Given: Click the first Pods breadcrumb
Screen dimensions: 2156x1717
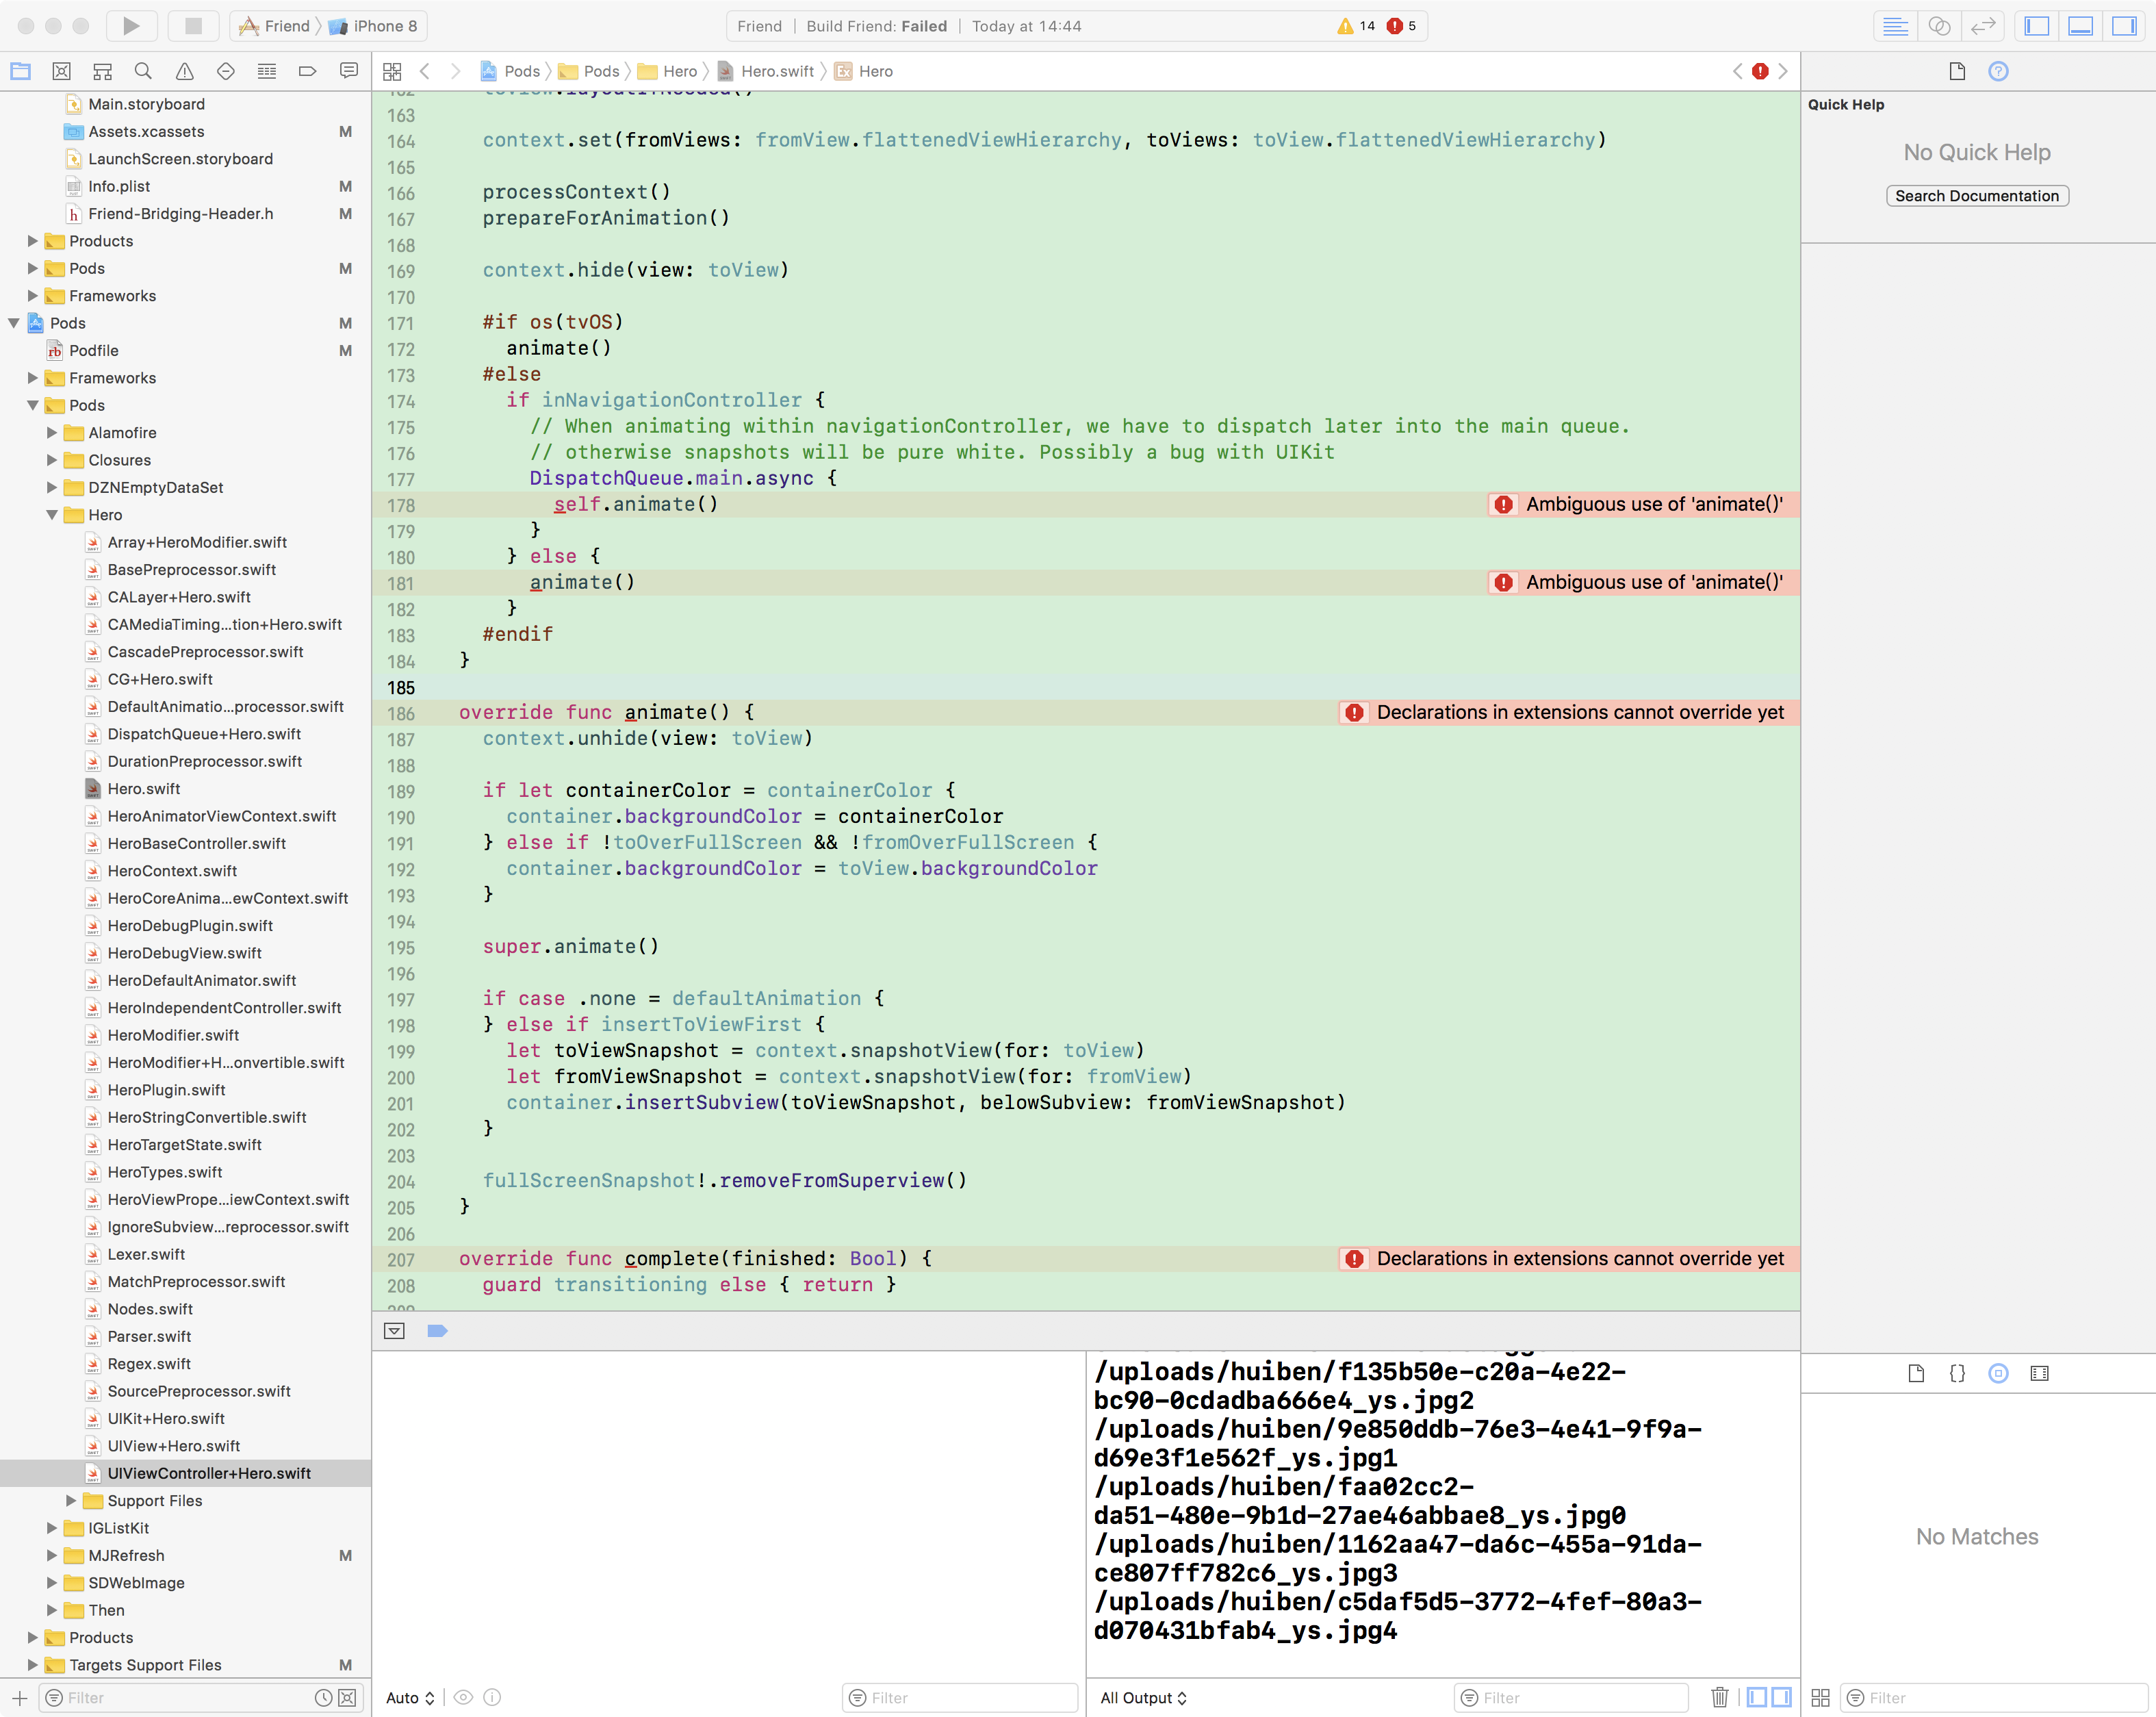Looking at the screenshot, I should click(510, 71).
